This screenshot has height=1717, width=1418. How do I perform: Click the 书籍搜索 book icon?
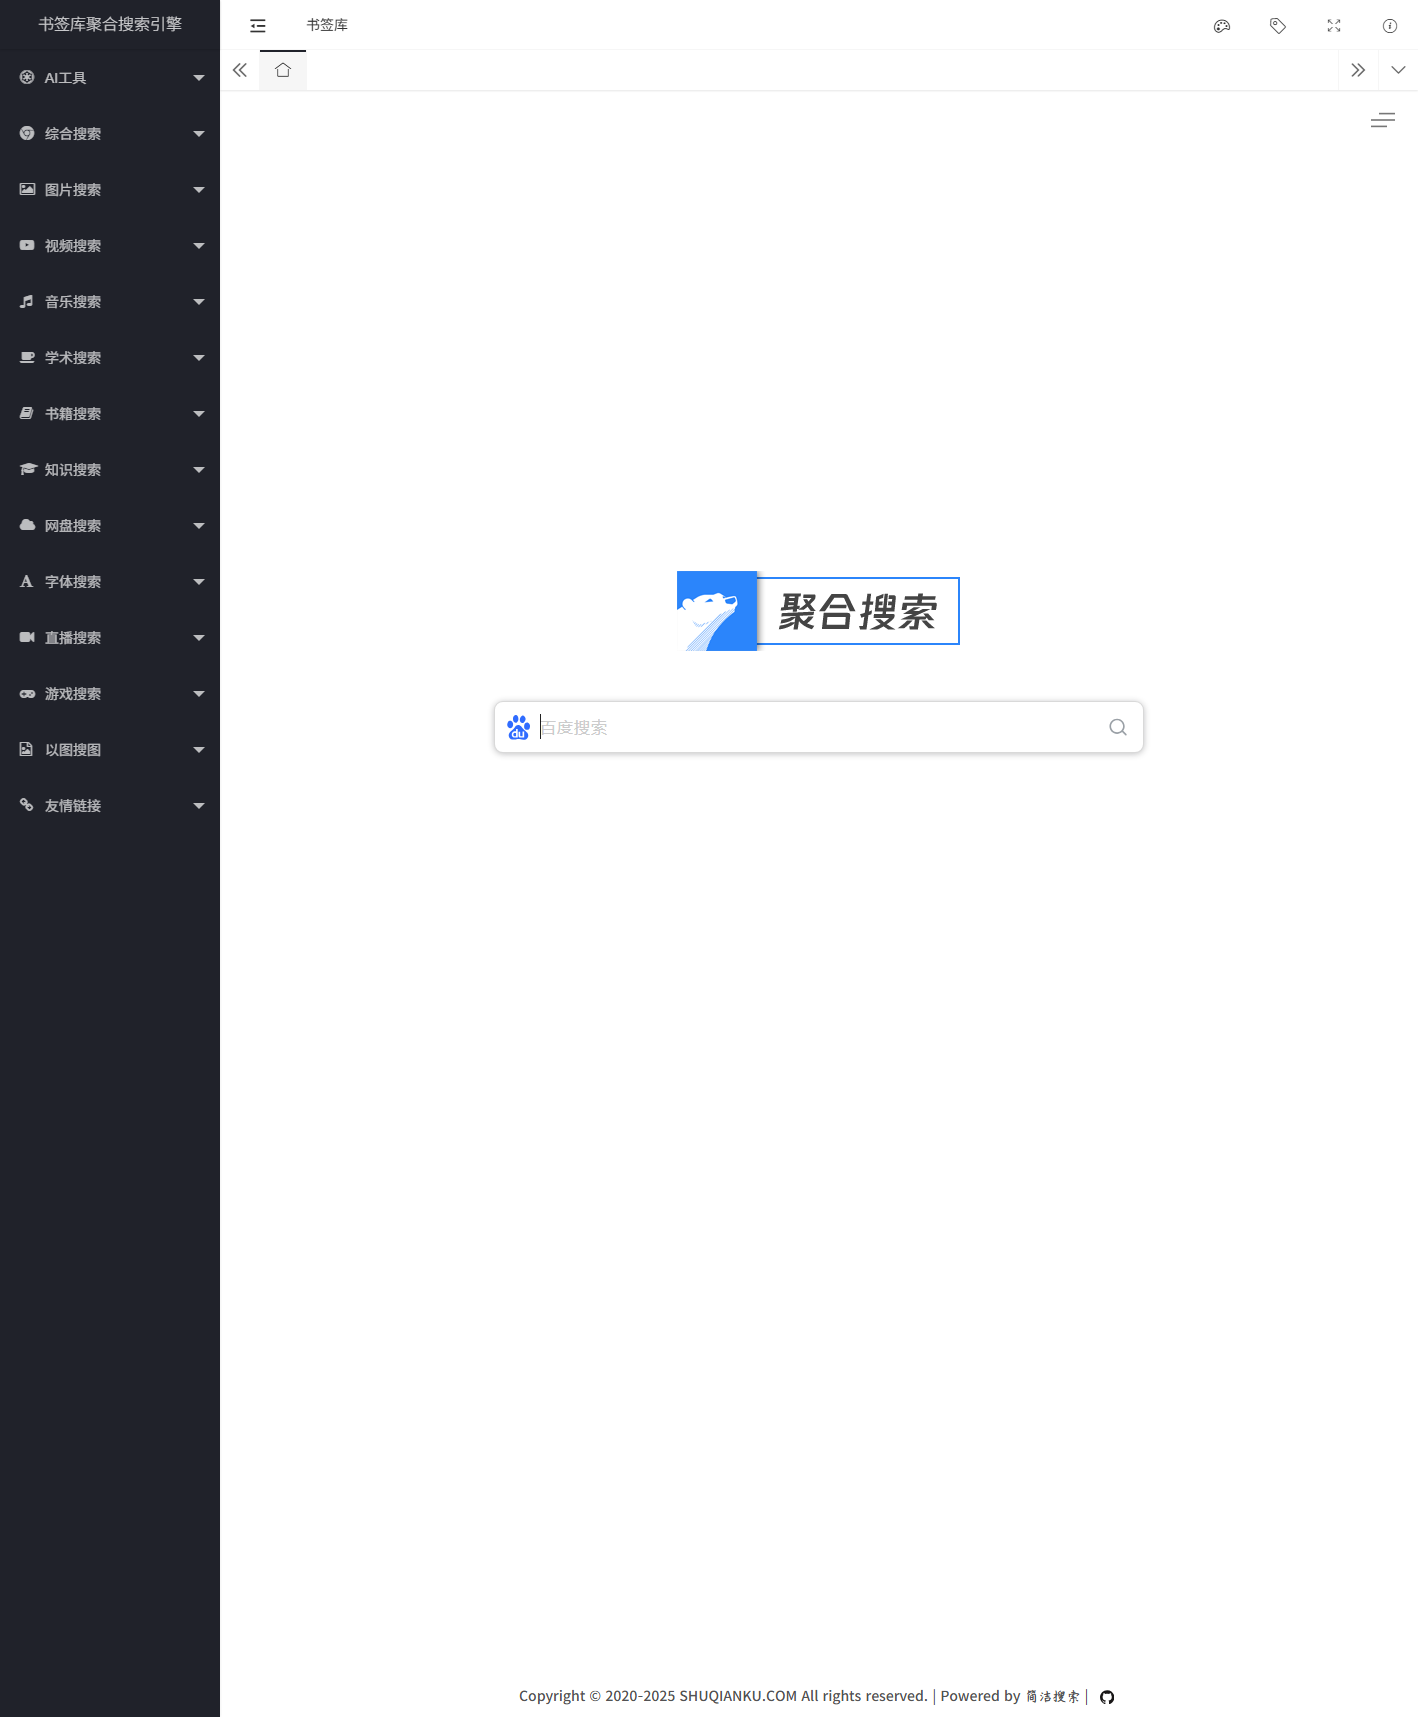pos(27,413)
